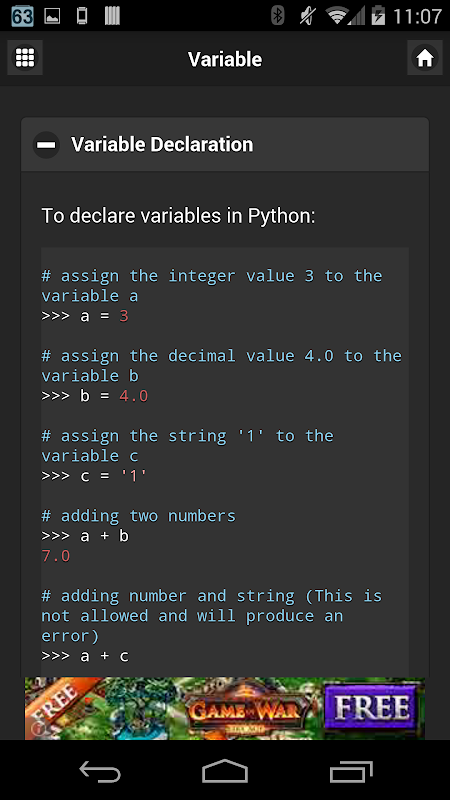
Task: Tap the home icon
Action: coord(424,58)
